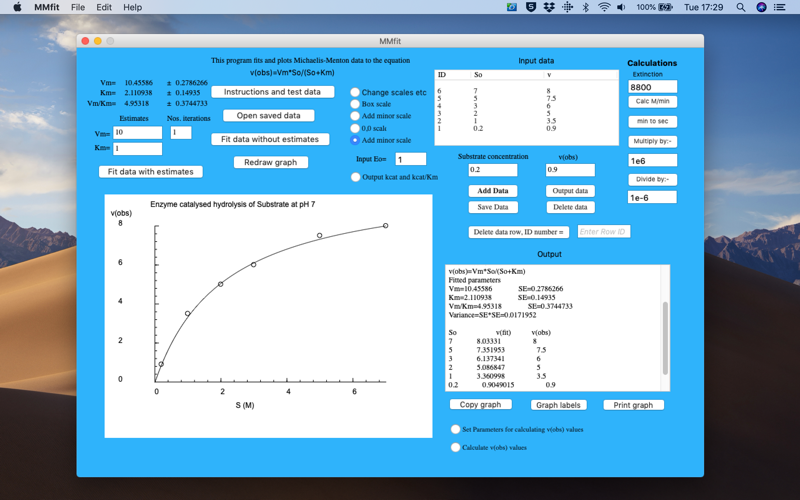The image size is (800, 500).
Task: Click the v(obs) input field
Action: click(570, 170)
